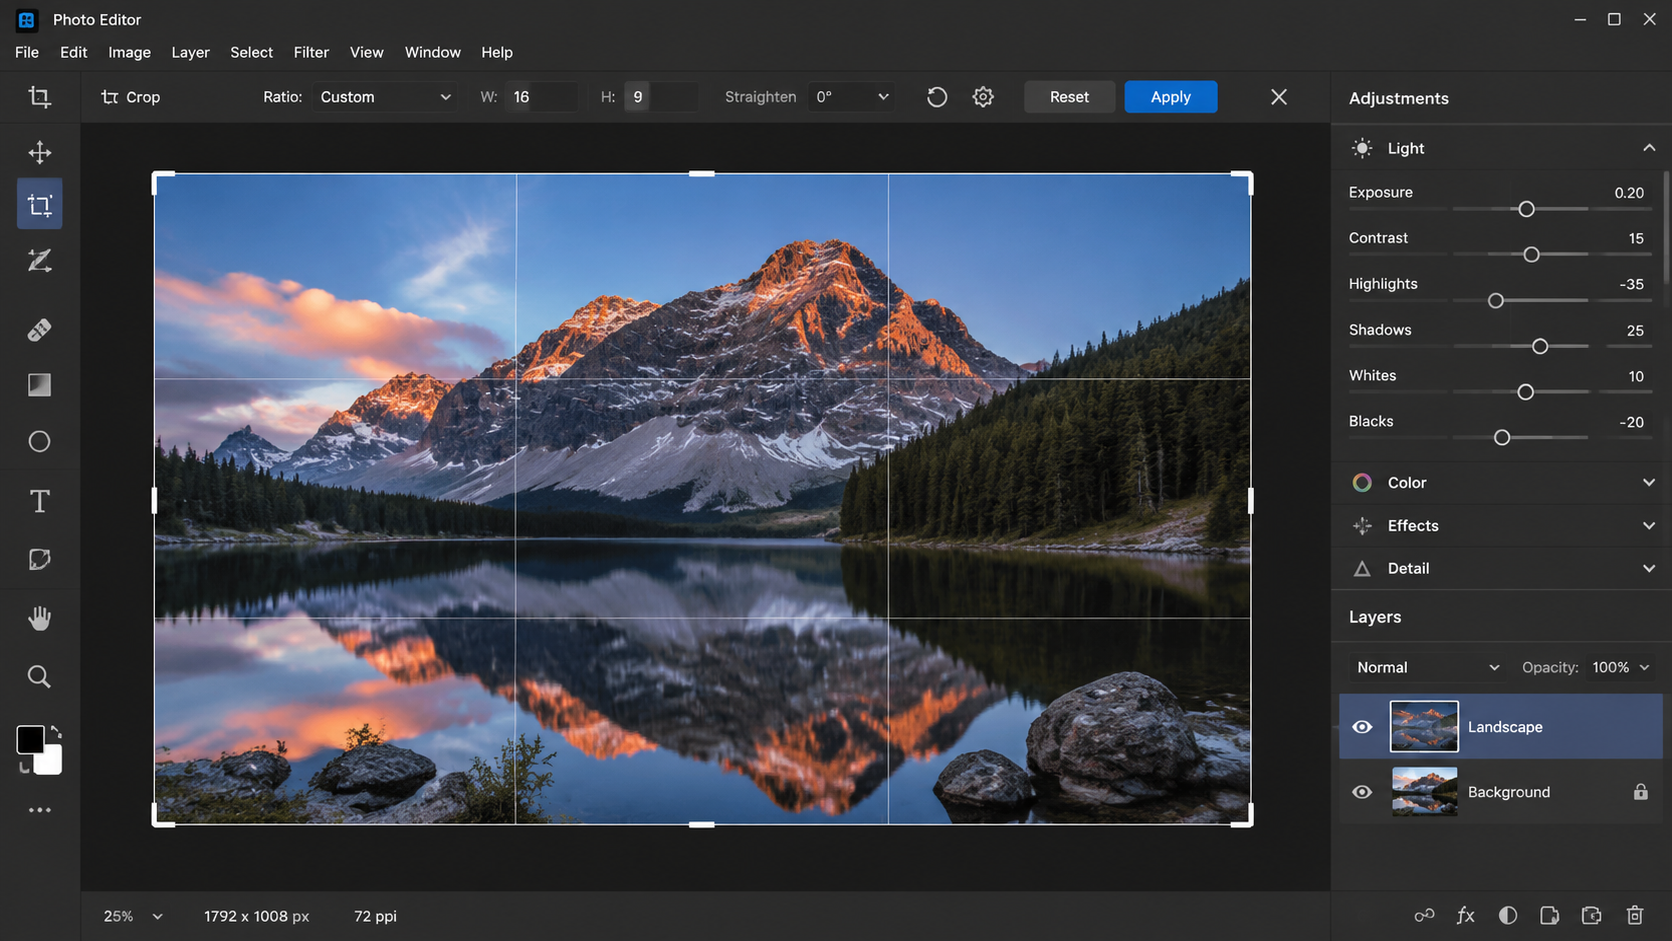
Task: Open the Layer menu
Action: (190, 52)
